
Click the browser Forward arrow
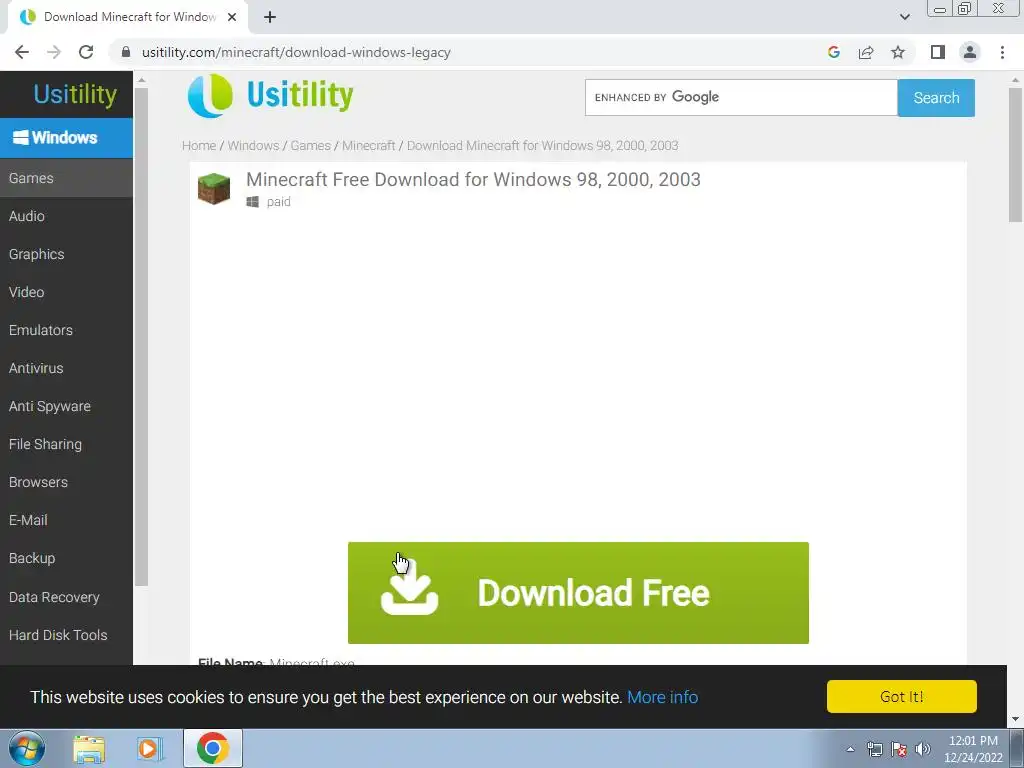[54, 52]
